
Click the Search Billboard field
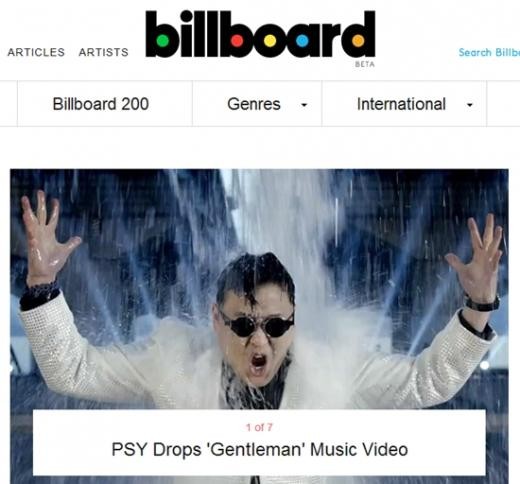489,53
